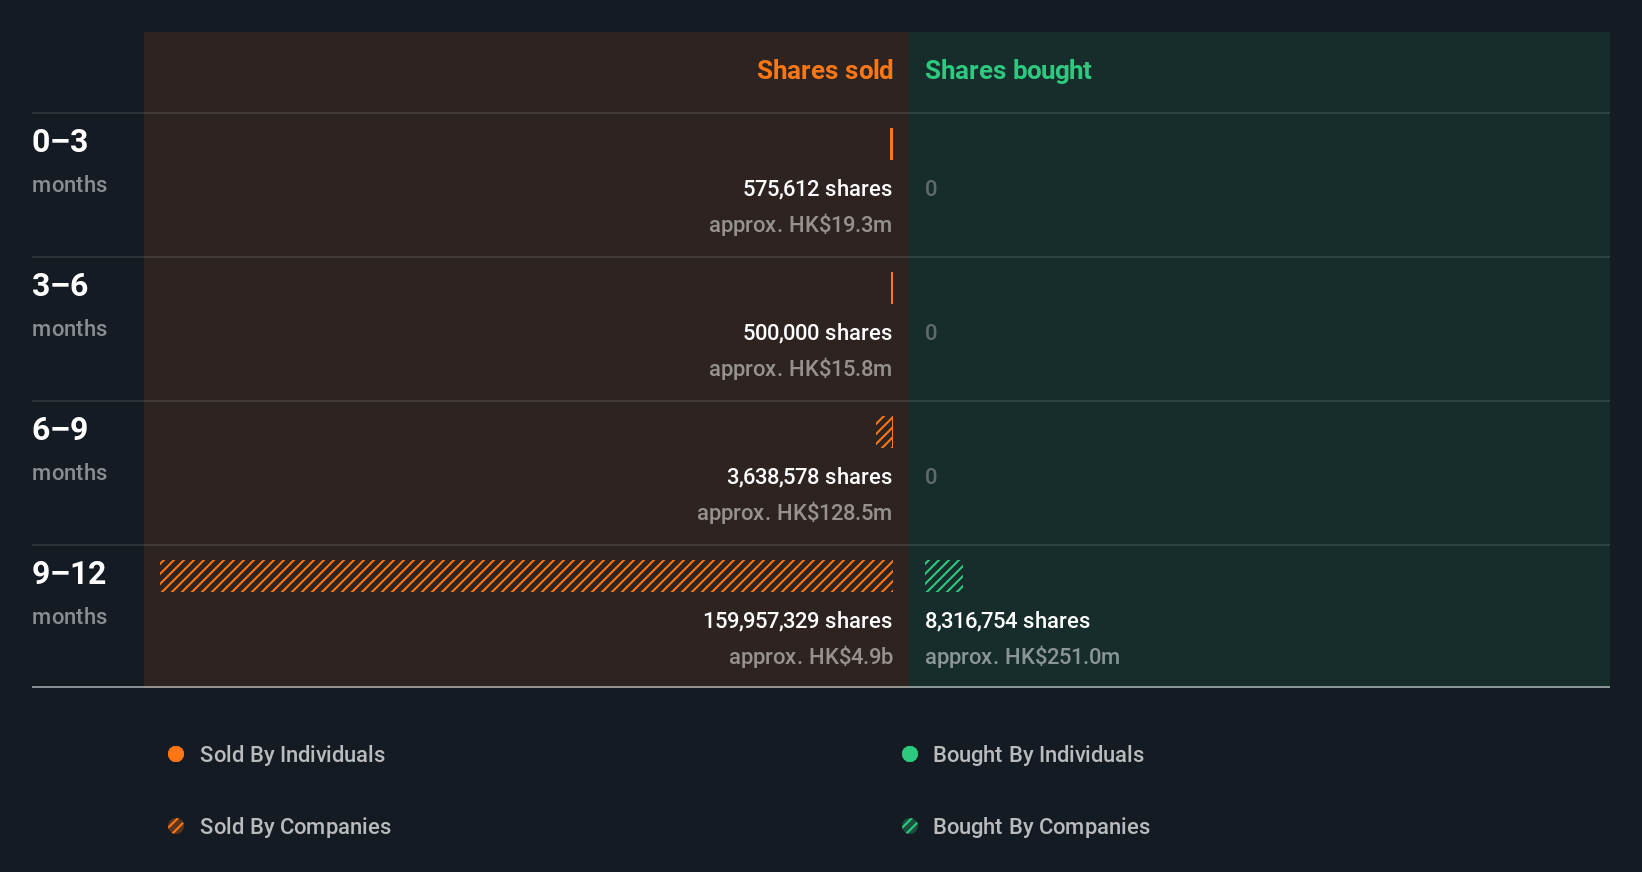
Task: Select the Bought By Companies legend label
Action: (x=1041, y=826)
